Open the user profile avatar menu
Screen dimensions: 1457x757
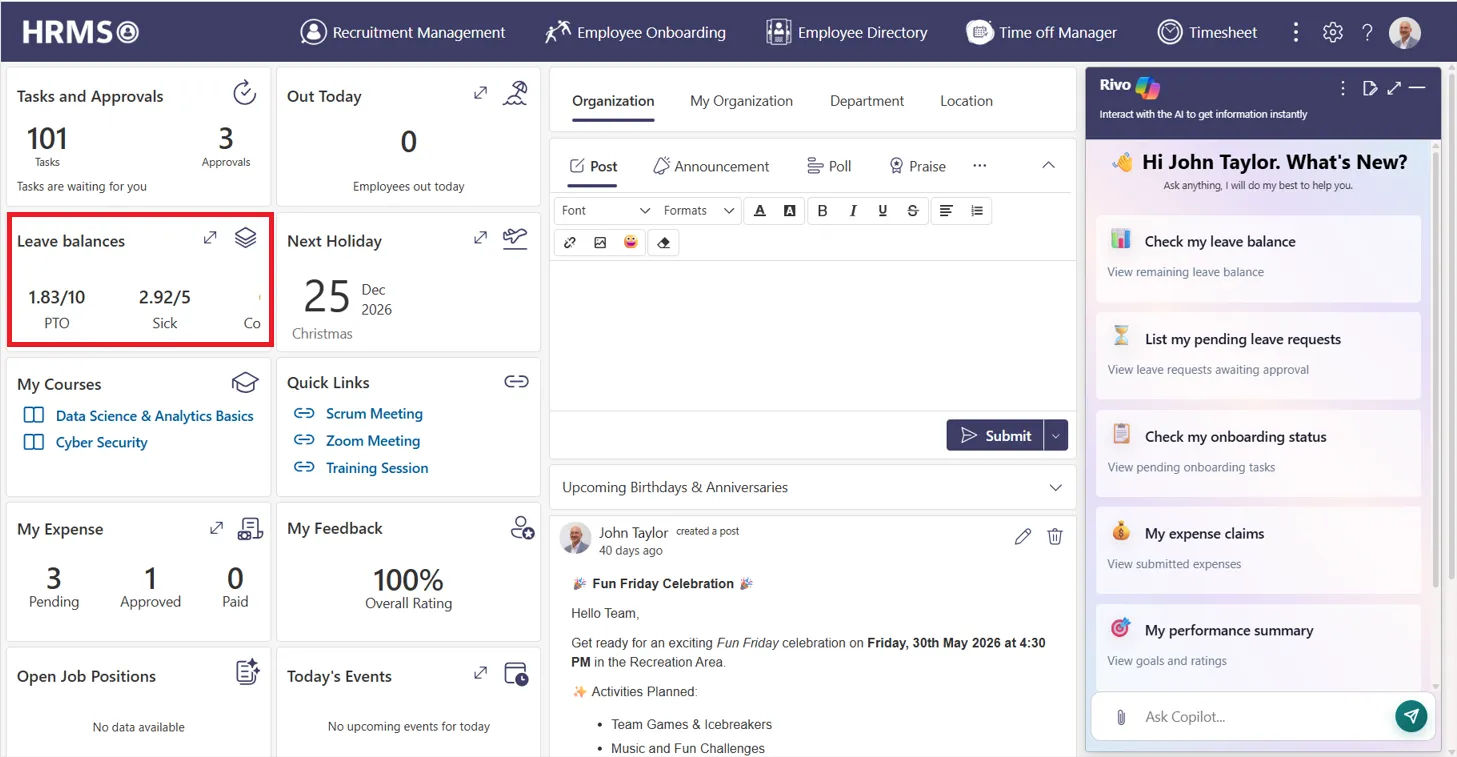pyautogui.click(x=1405, y=32)
